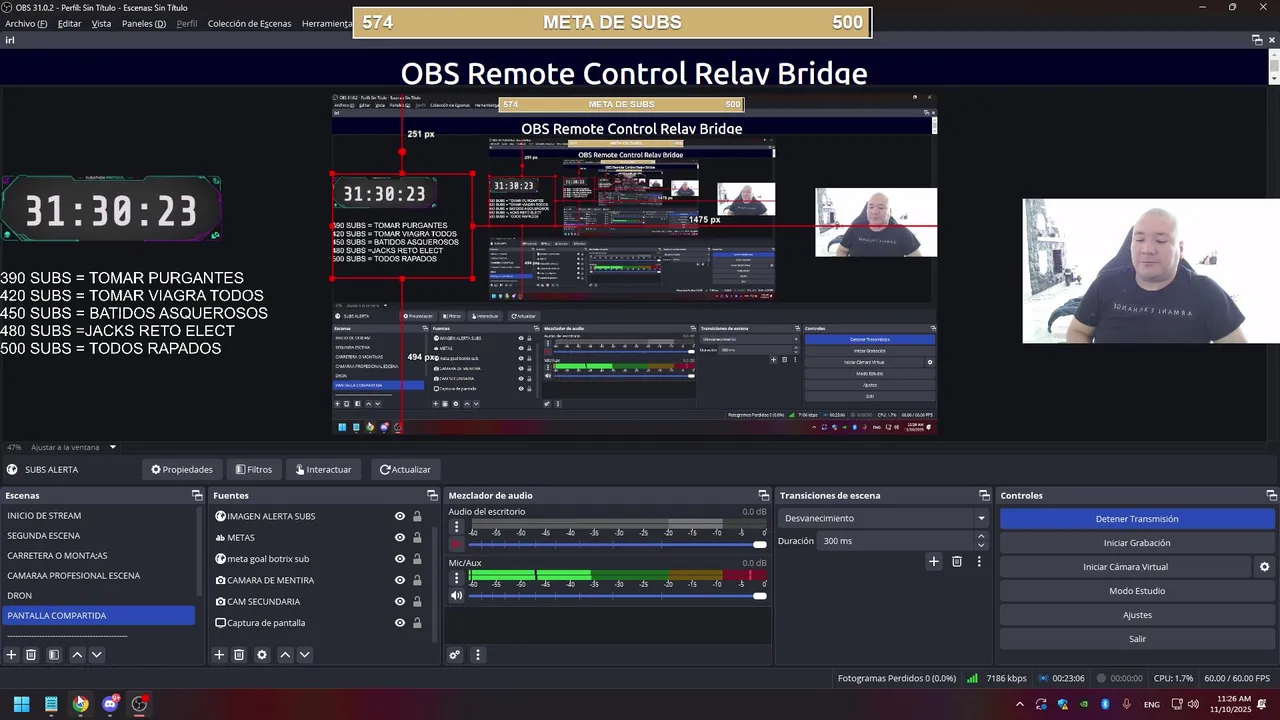The width and height of the screenshot is (1280, 720).
Task: Open audio mixer three-dot menu at bottom
Action: [477, 655]
